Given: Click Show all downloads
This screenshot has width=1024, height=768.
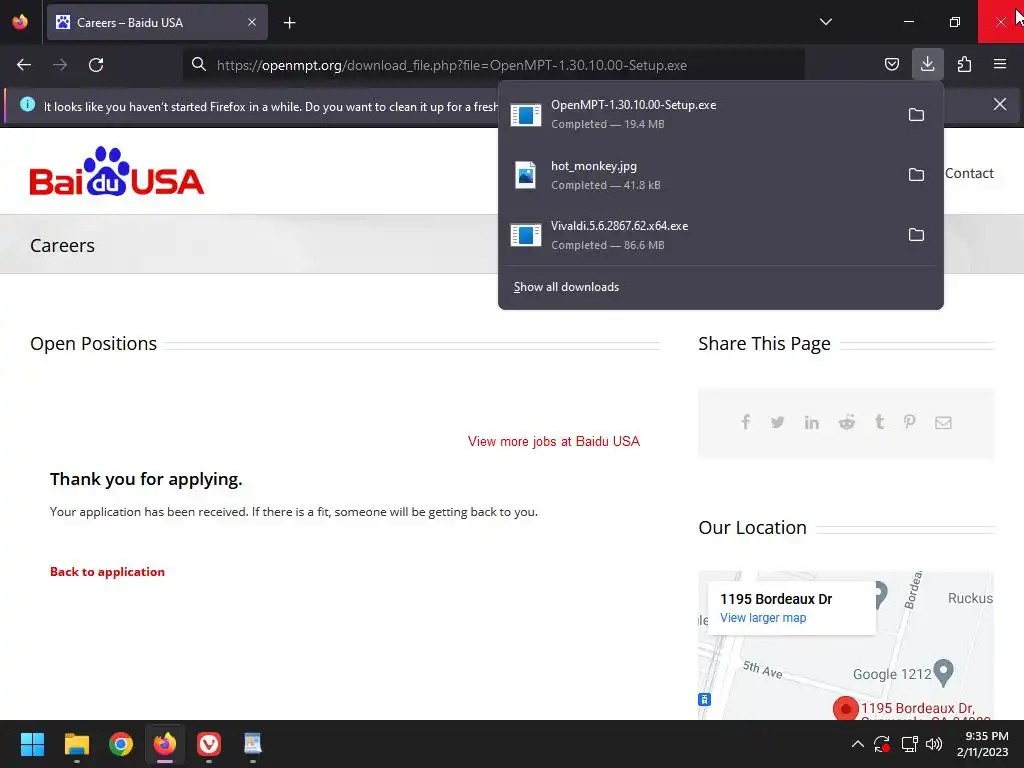Looking at the screenshot, I should 566,287.
